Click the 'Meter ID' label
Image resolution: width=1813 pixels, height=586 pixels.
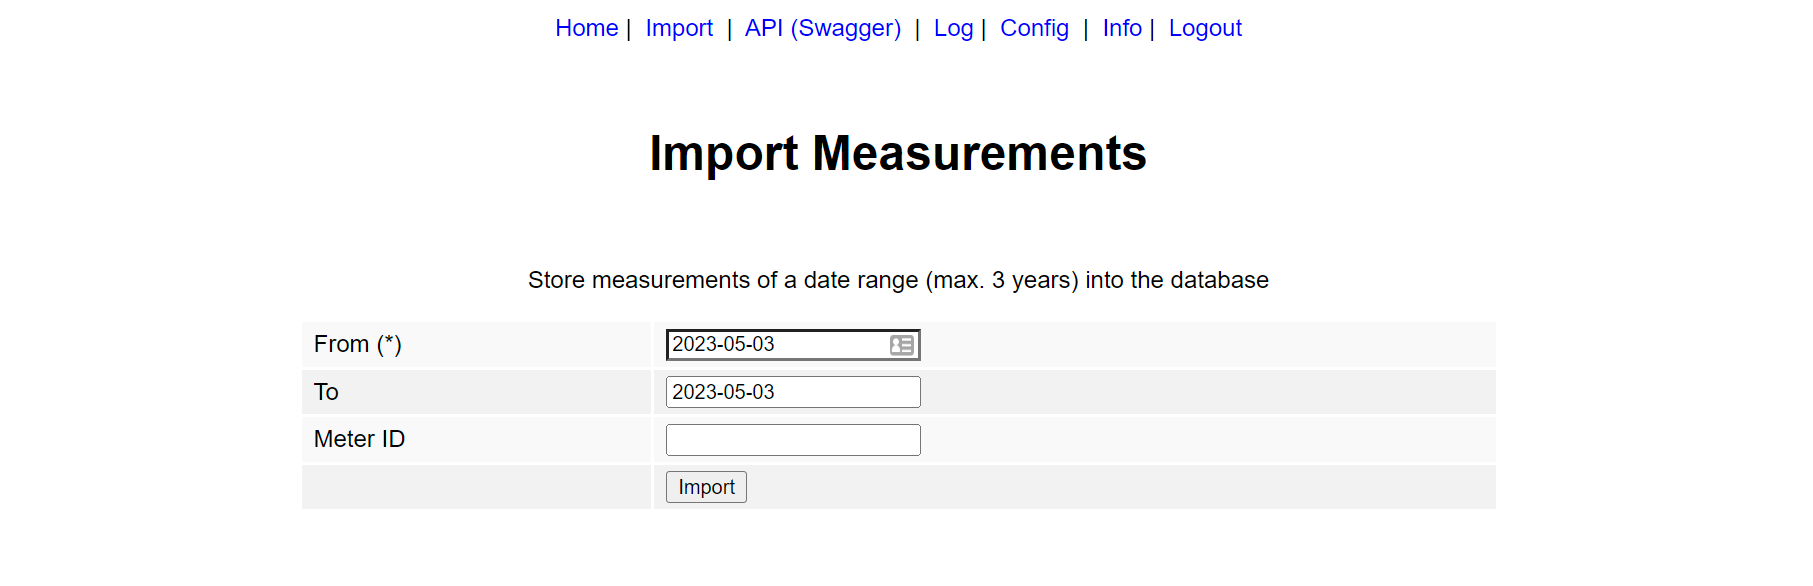[359, 439]
